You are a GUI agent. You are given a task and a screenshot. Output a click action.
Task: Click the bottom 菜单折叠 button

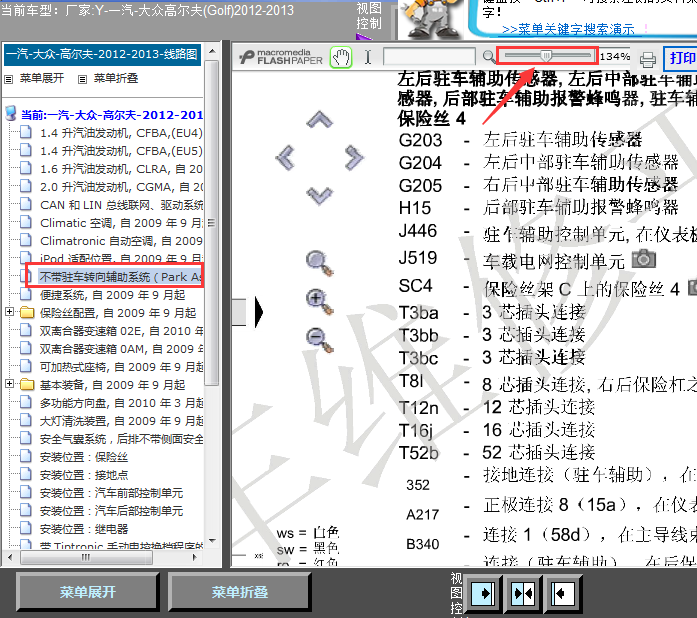239,592
